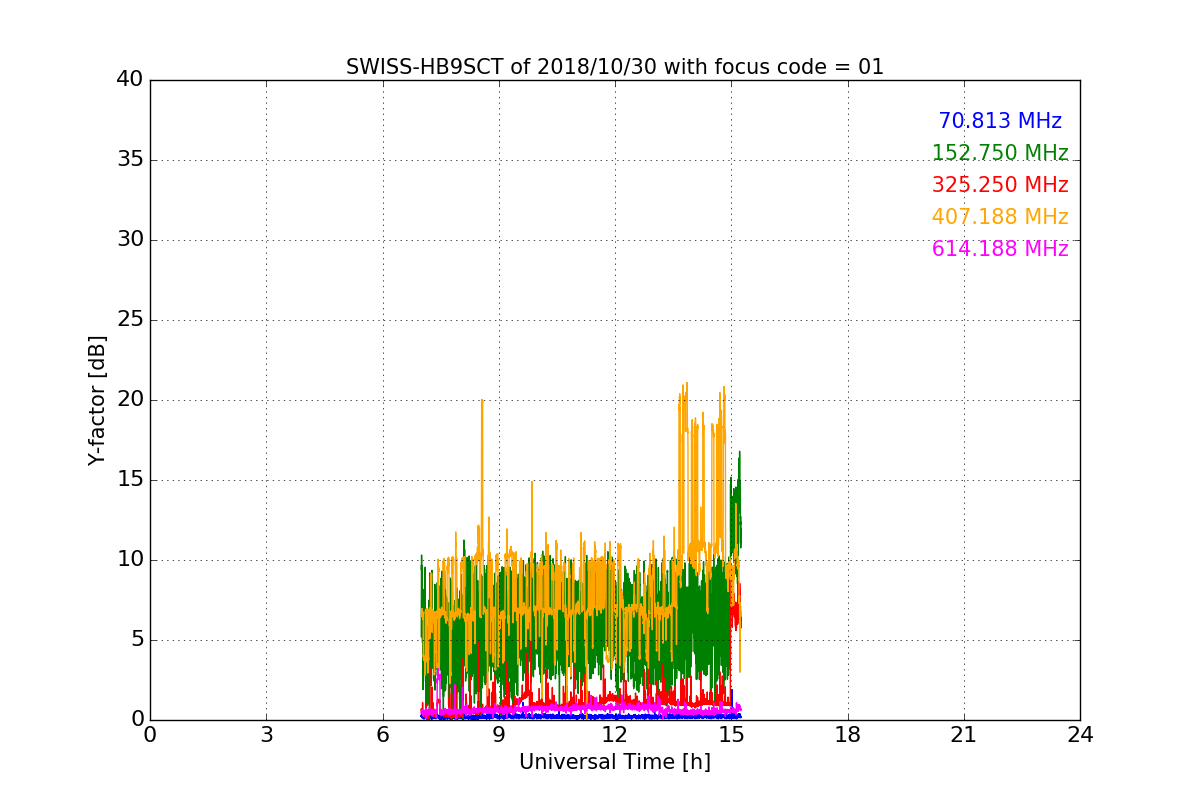The image size is (1200, 800).
Task: Select the orange '407.188 MHz' legend label
Action: point(1000,217)
